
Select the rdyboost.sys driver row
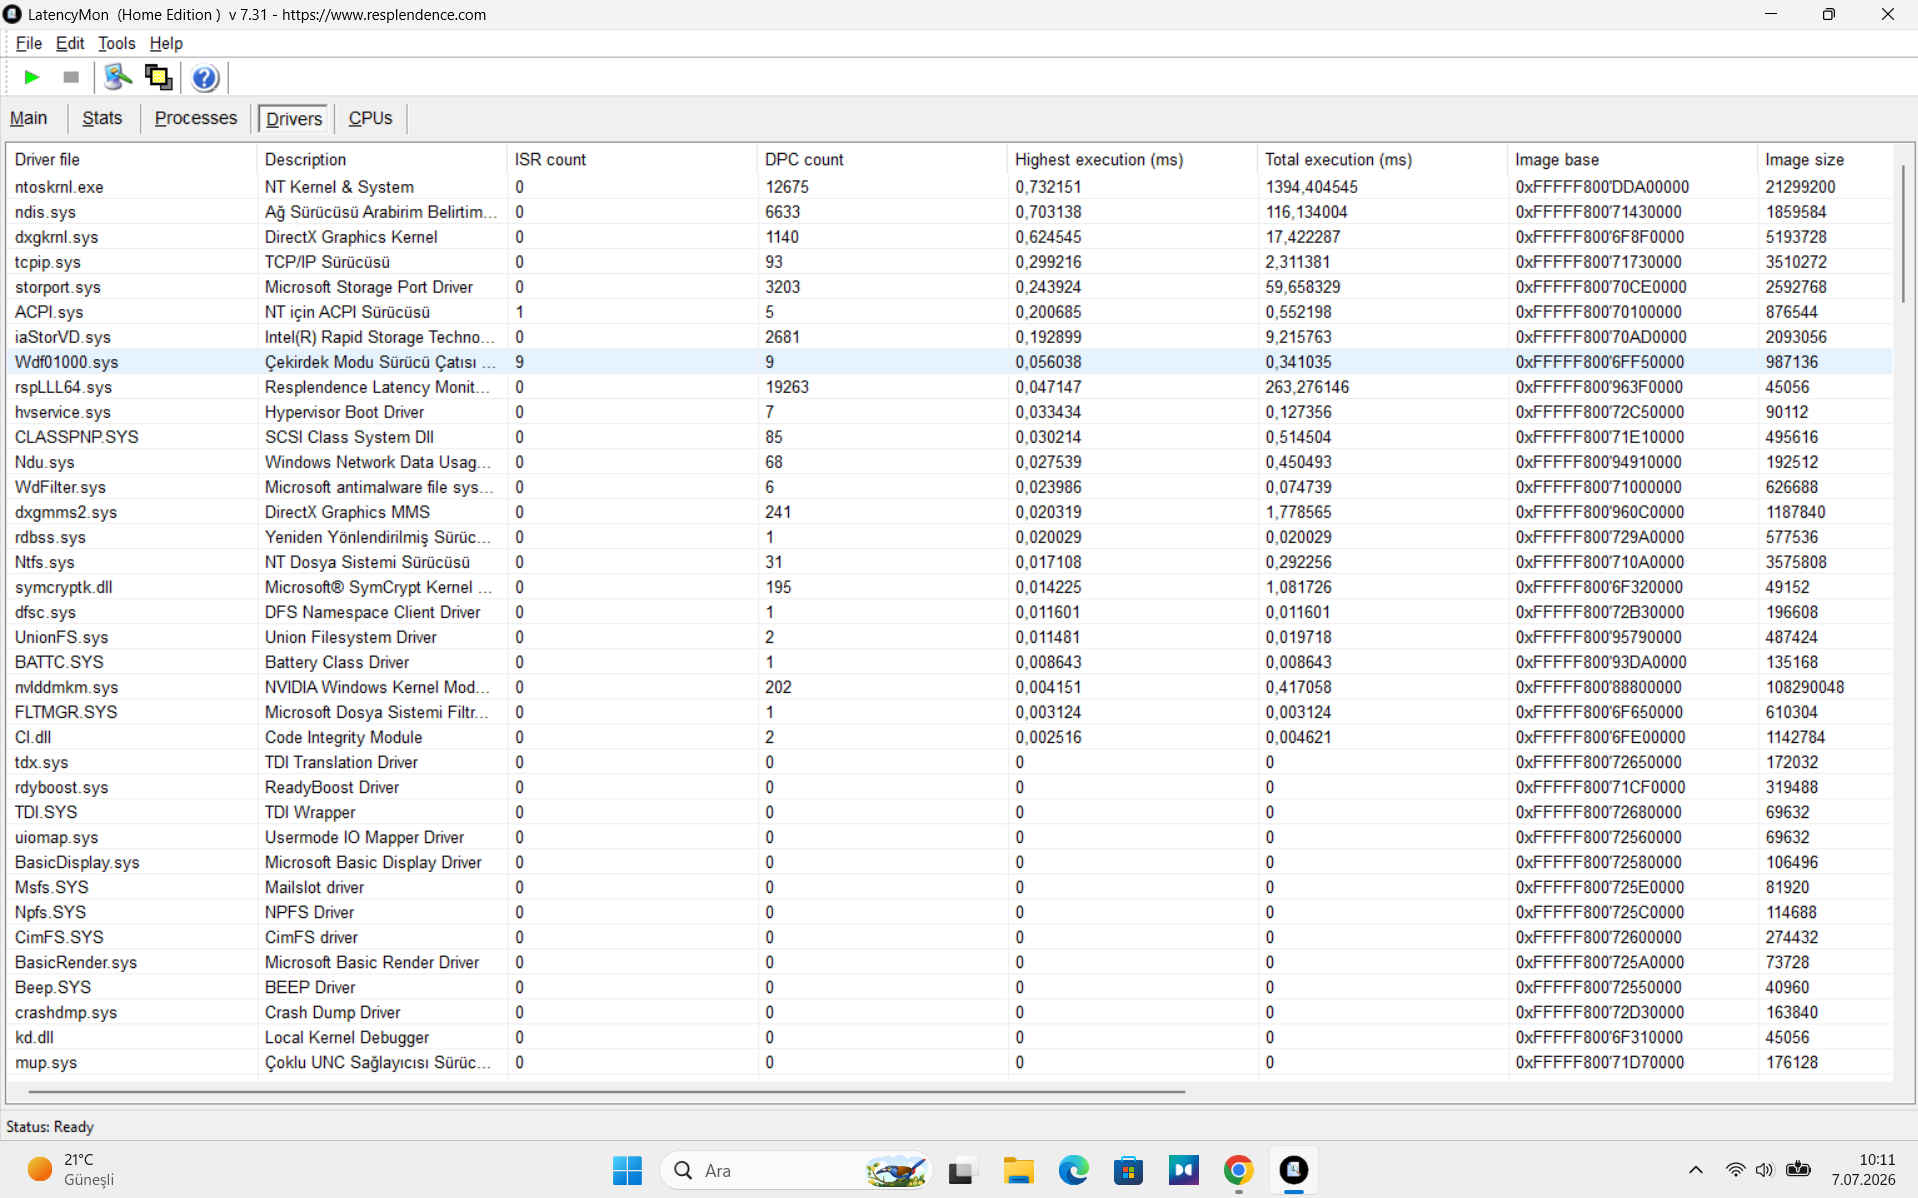[950, 787]
